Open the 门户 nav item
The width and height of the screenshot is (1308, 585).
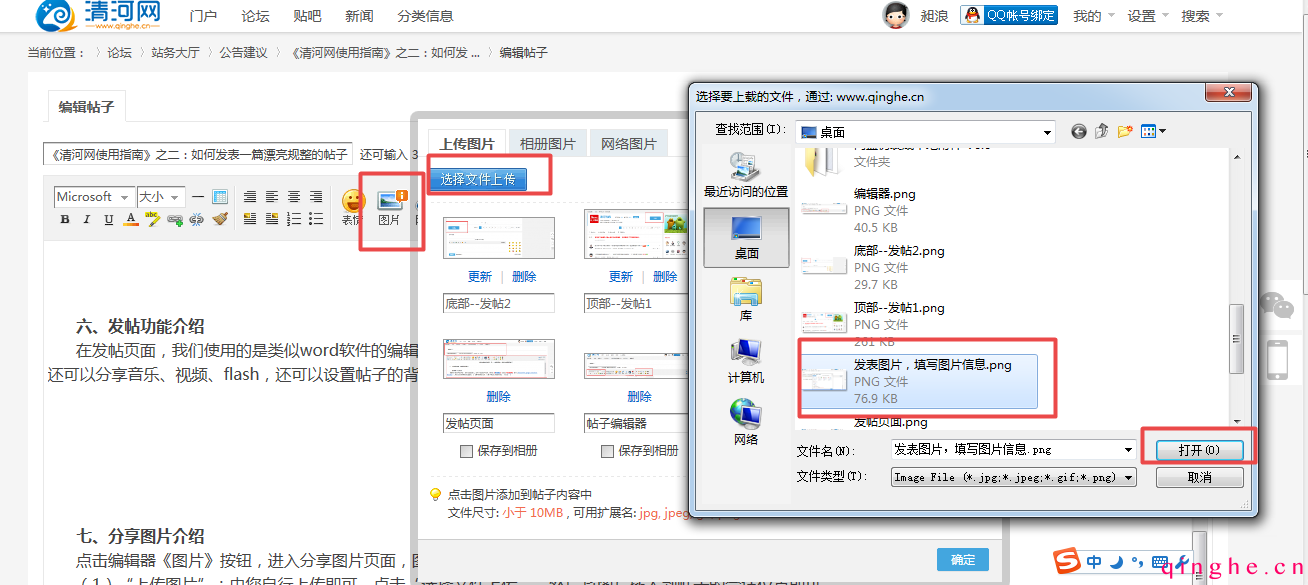[x=203, y=16]
